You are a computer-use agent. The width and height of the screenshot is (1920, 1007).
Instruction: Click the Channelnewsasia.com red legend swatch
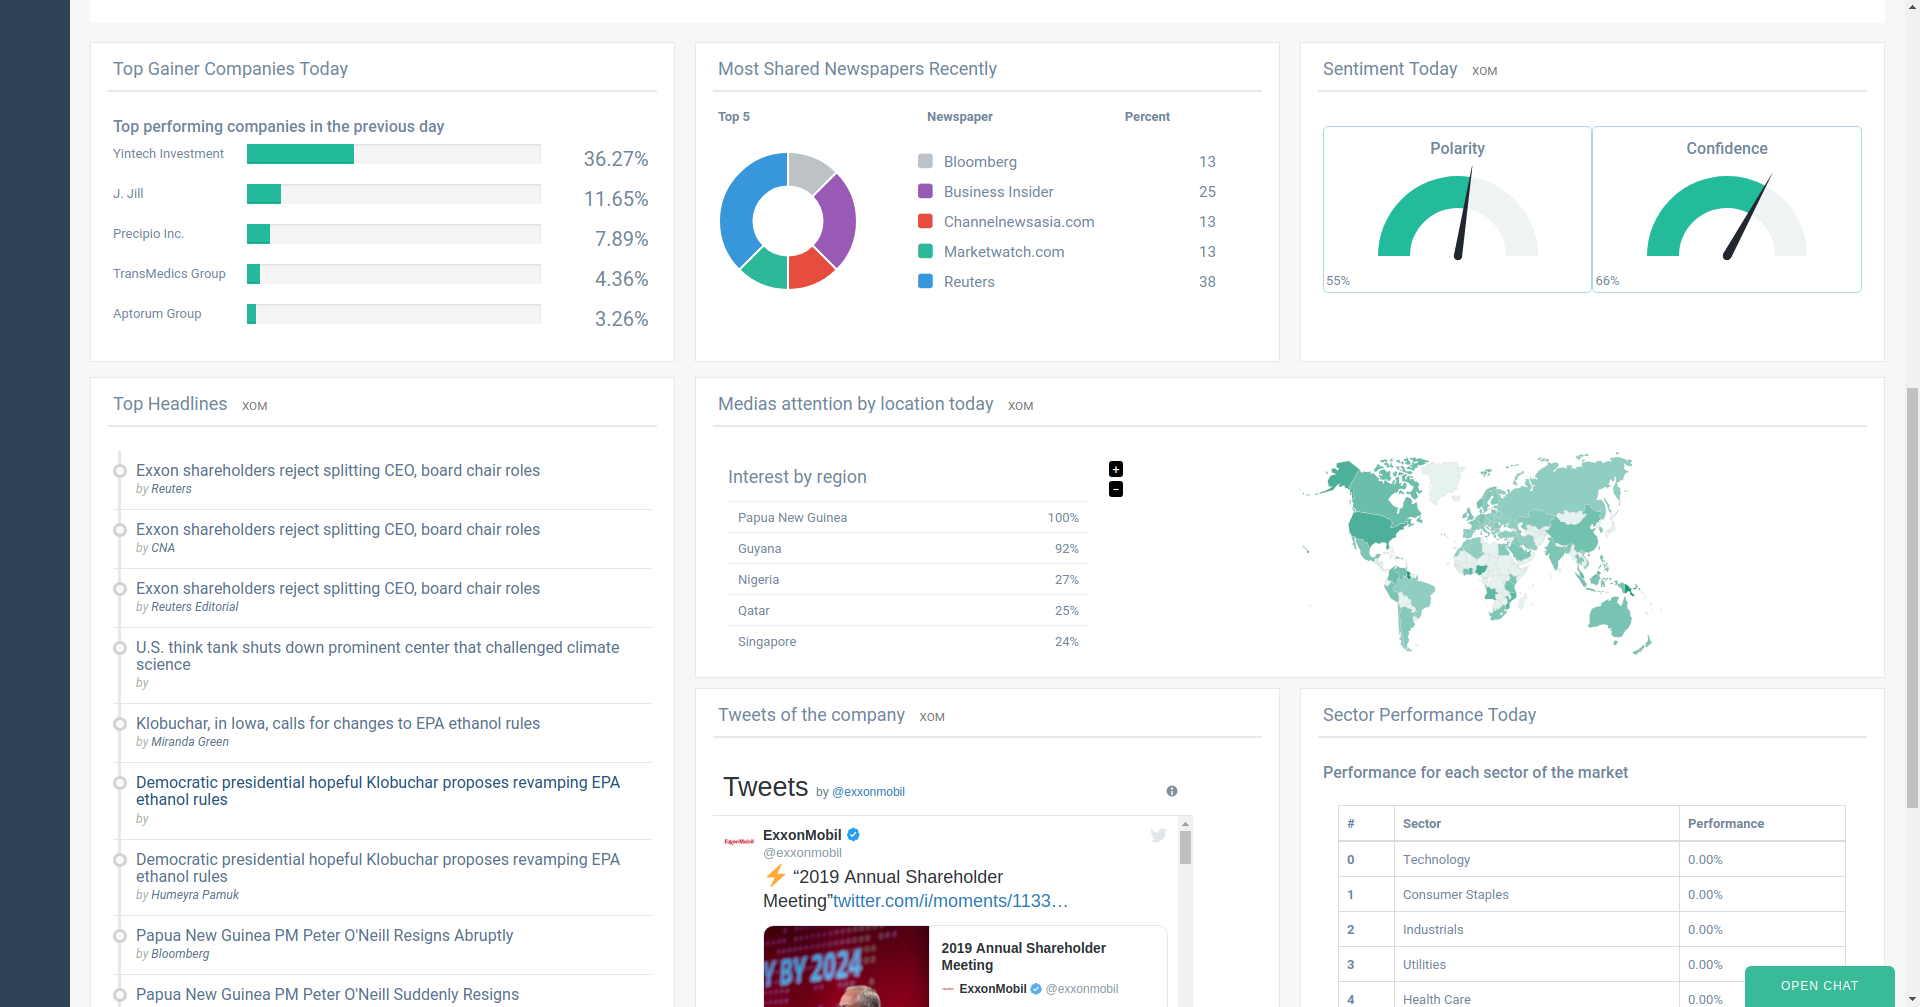[925, 221]
